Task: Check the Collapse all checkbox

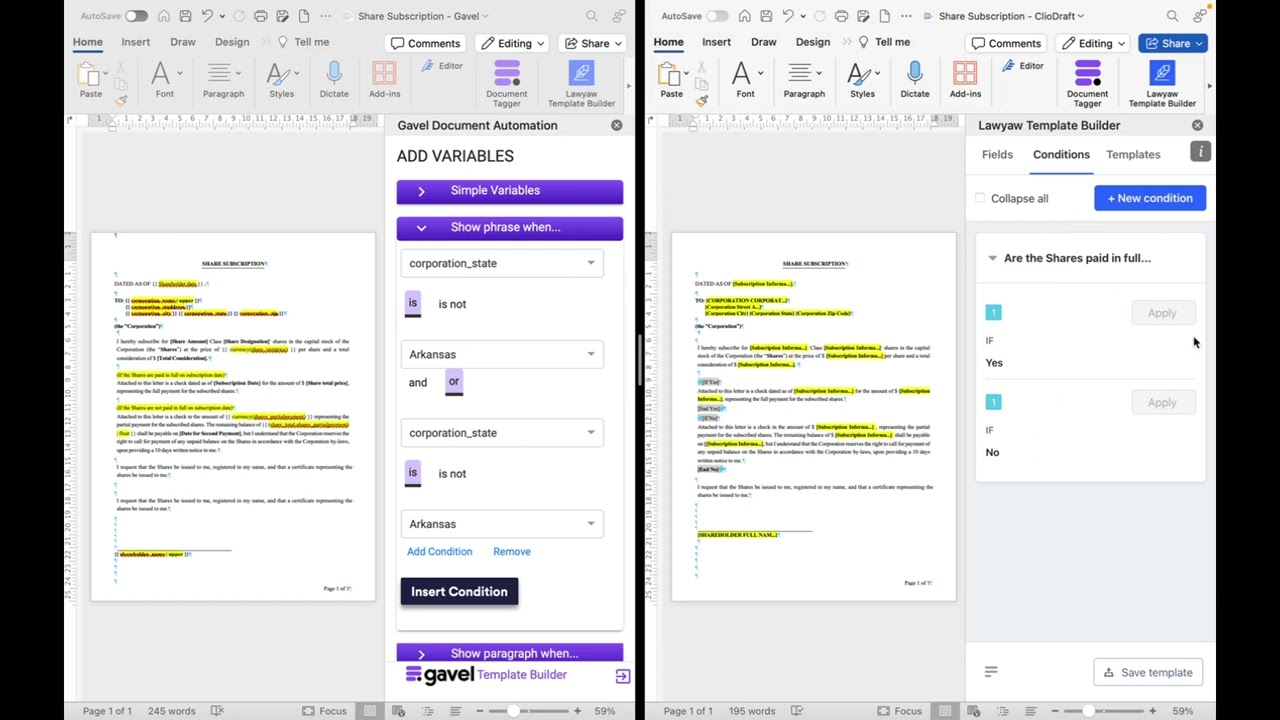Action: [x=980, y=198]
